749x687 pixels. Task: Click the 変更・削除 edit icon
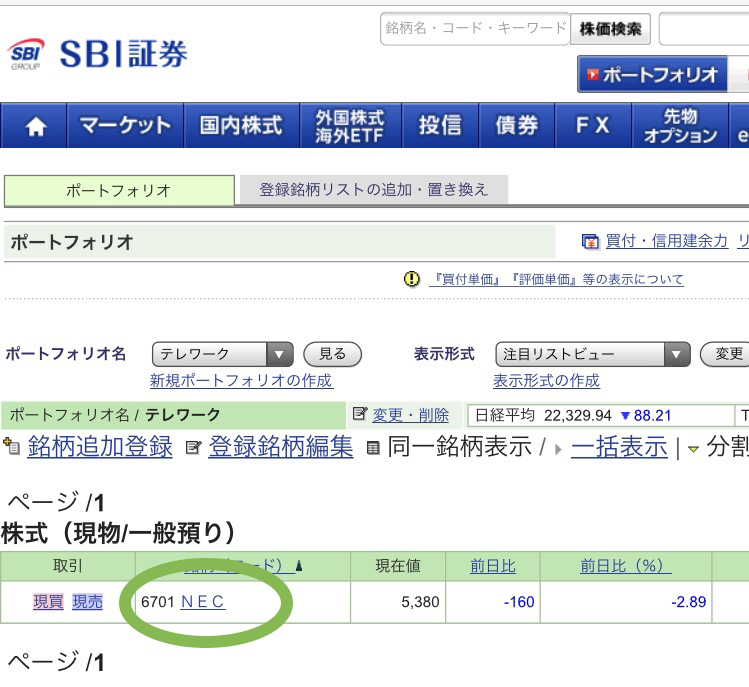(x=360, y=413)
